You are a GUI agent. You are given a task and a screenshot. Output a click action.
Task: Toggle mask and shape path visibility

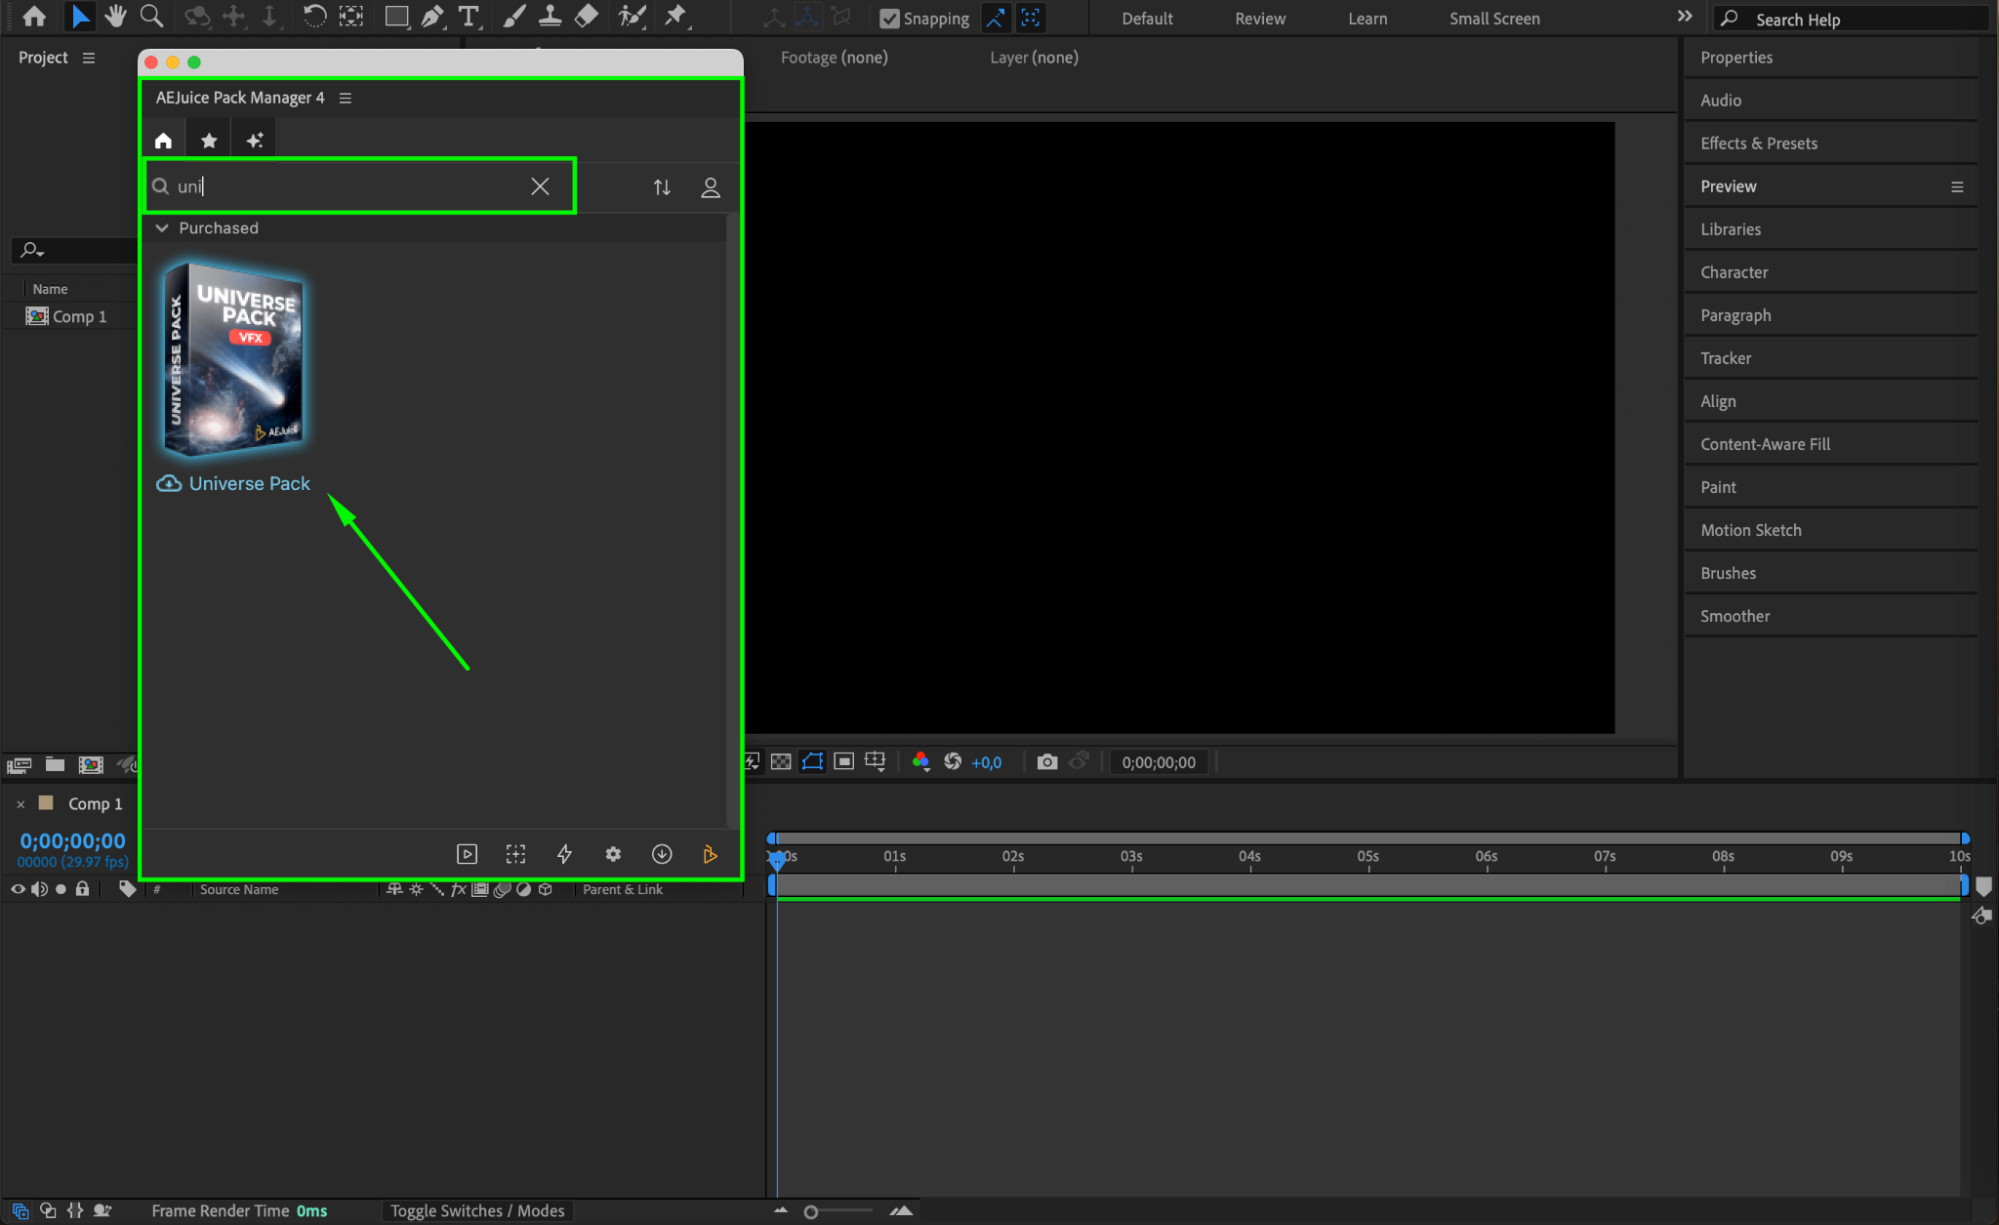tap(813, 762)
